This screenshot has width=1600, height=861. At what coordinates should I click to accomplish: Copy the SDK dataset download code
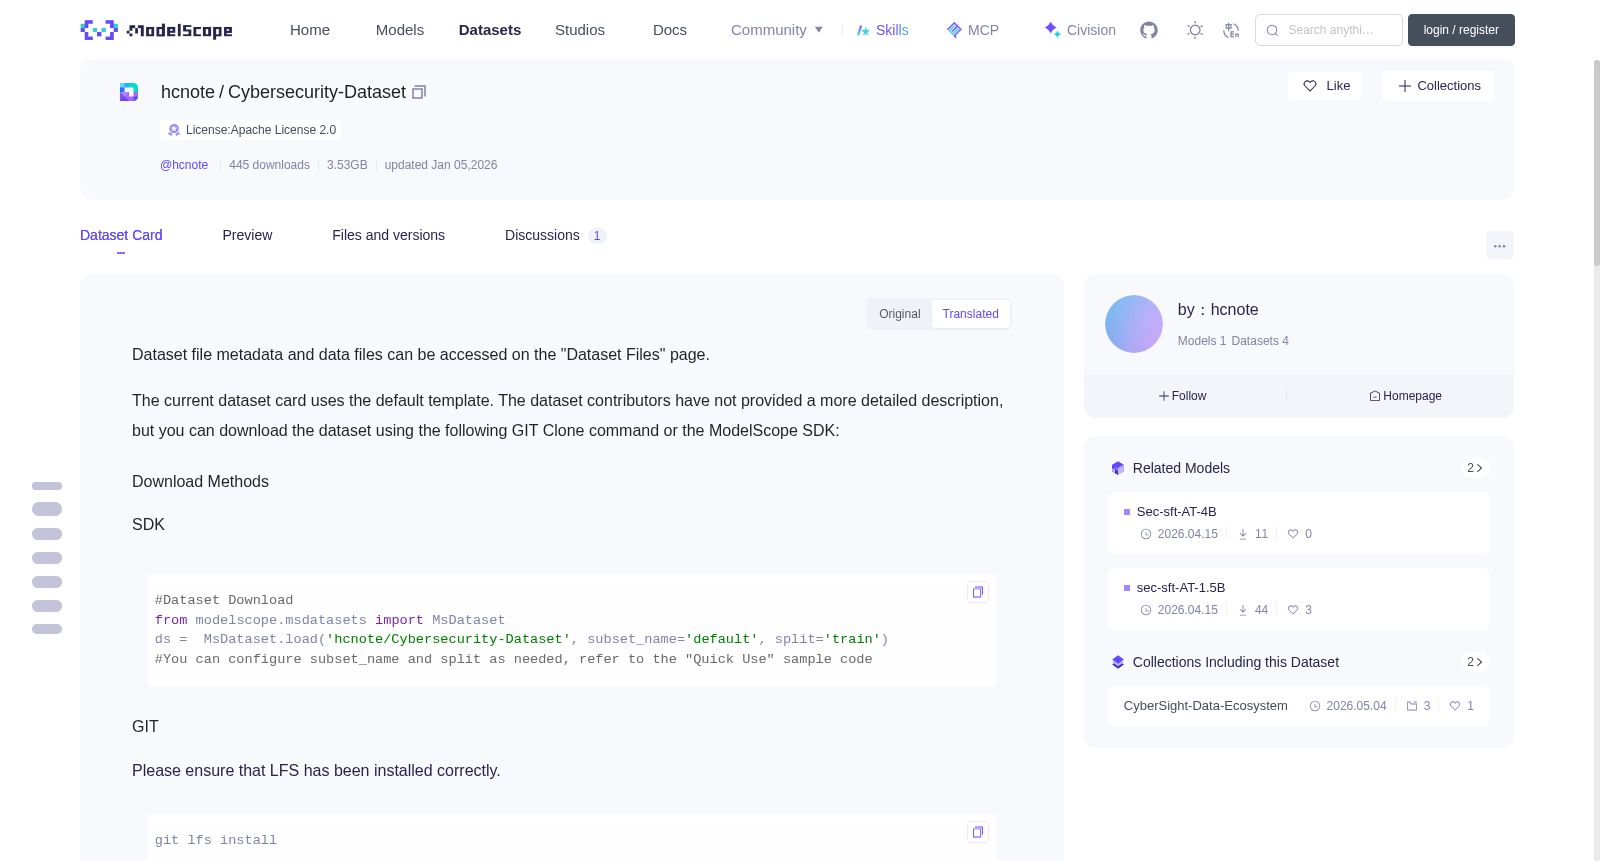coord(978,592)
